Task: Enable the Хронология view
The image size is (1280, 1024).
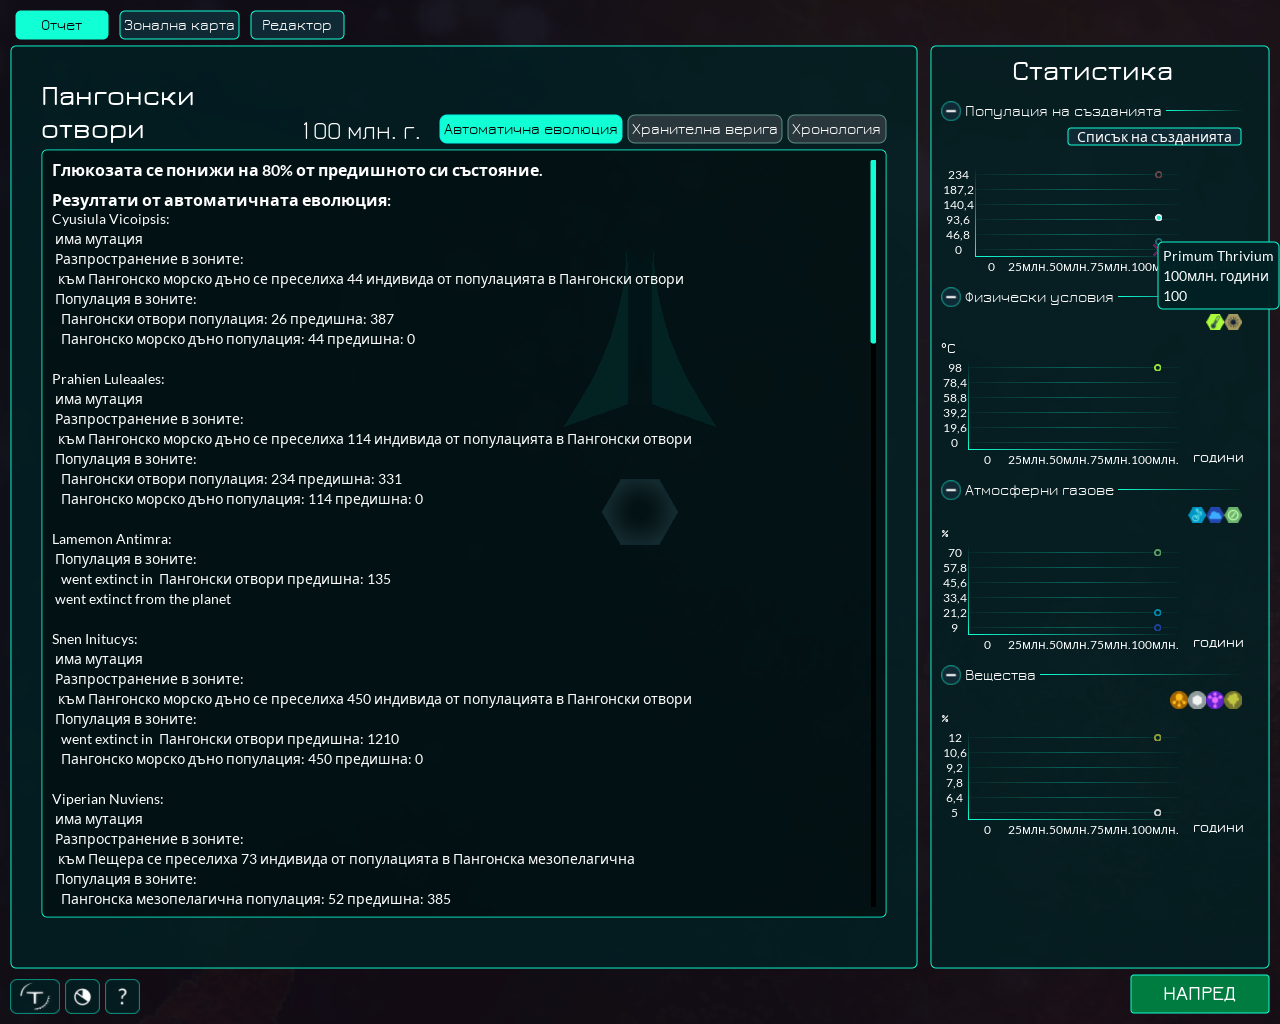Action: click(x=837, y=129)
